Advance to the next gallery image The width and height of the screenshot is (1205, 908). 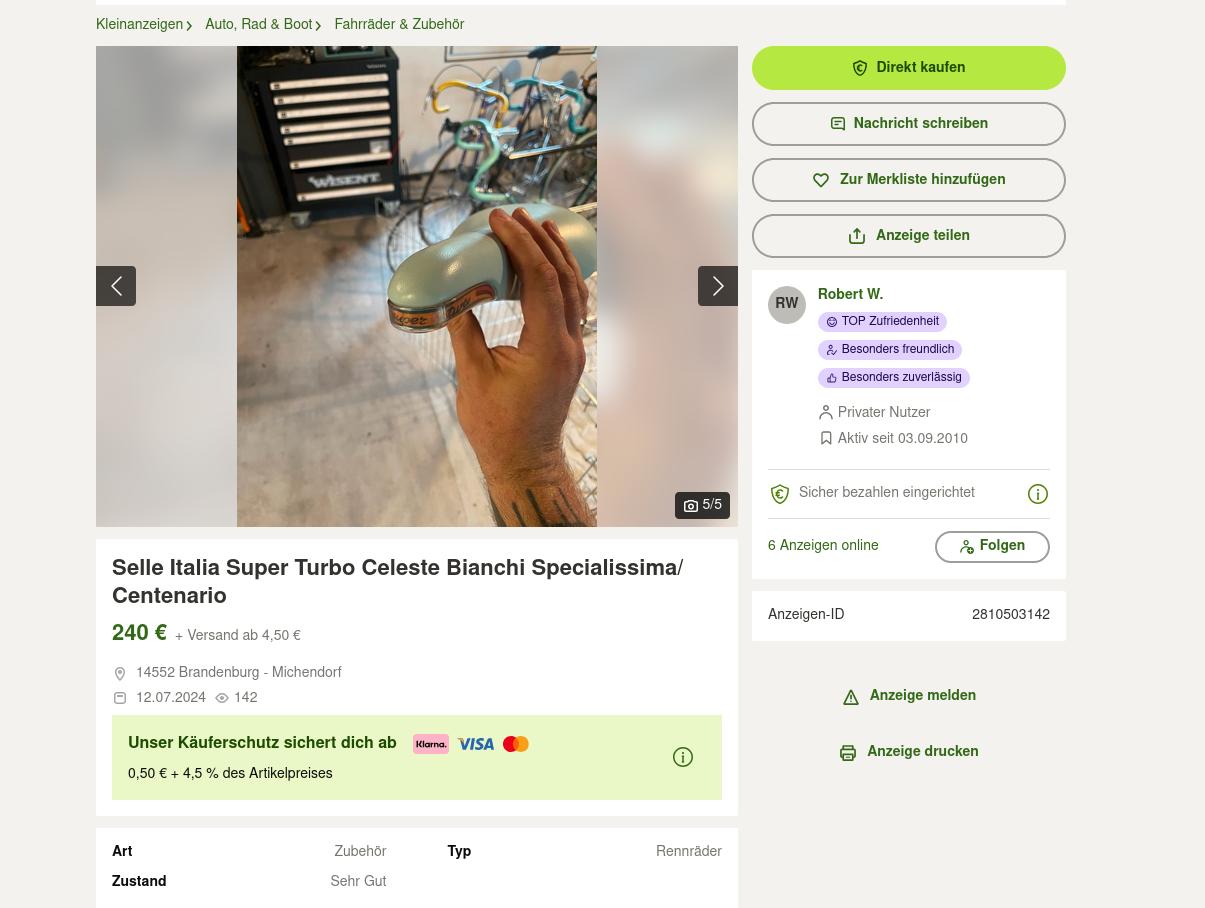click(717, 286)
